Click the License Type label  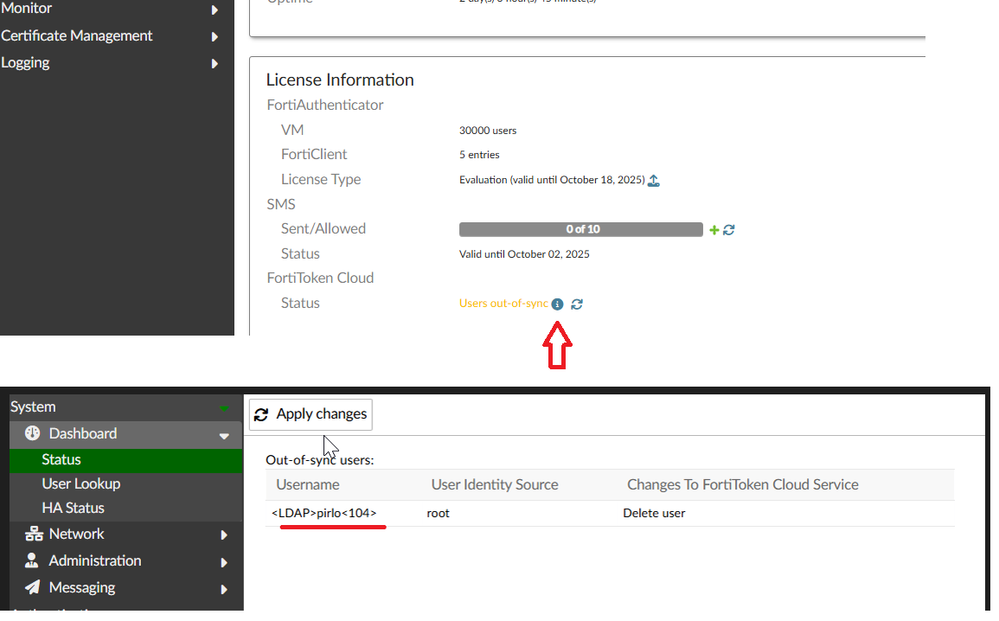(321, 180)
